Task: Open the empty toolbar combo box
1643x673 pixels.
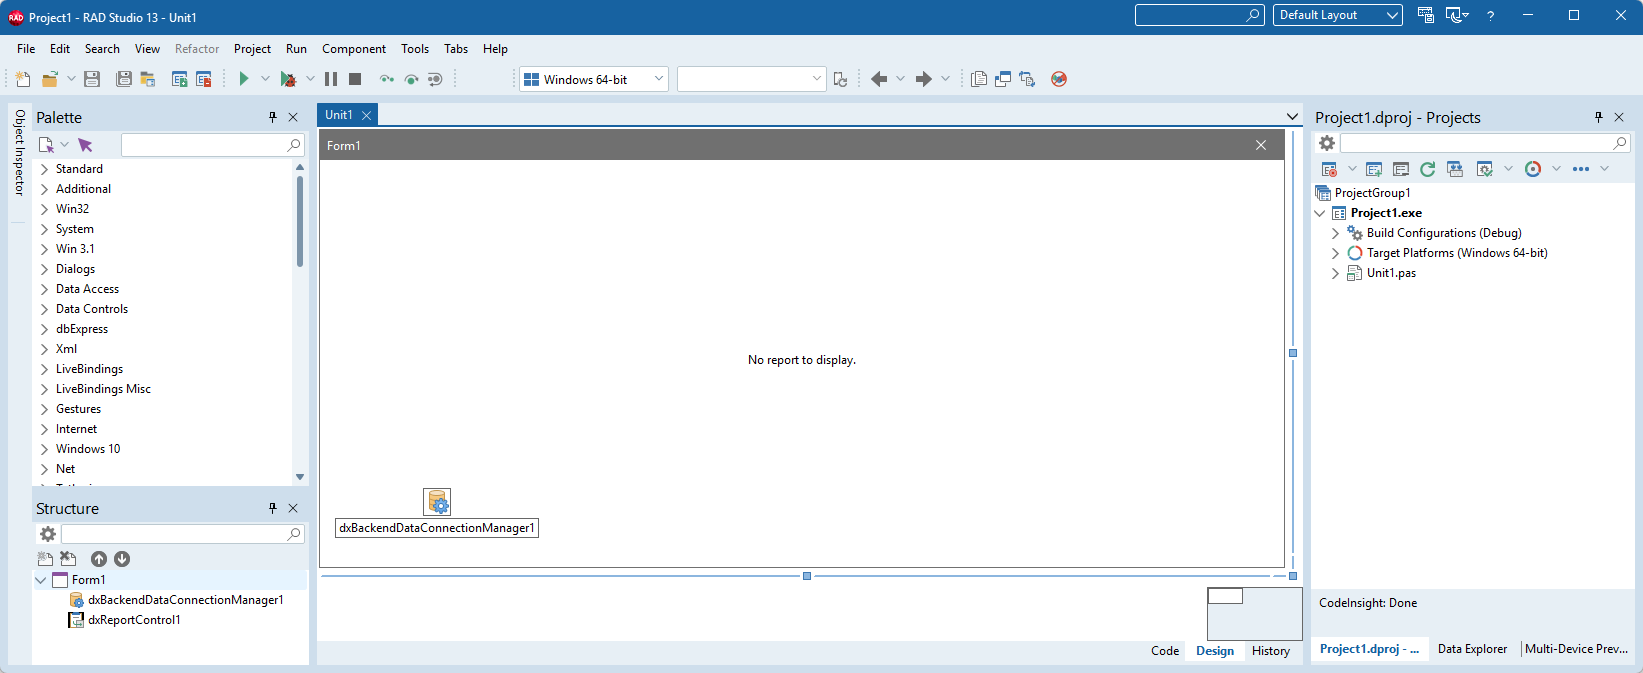Action: pos(817,79)
